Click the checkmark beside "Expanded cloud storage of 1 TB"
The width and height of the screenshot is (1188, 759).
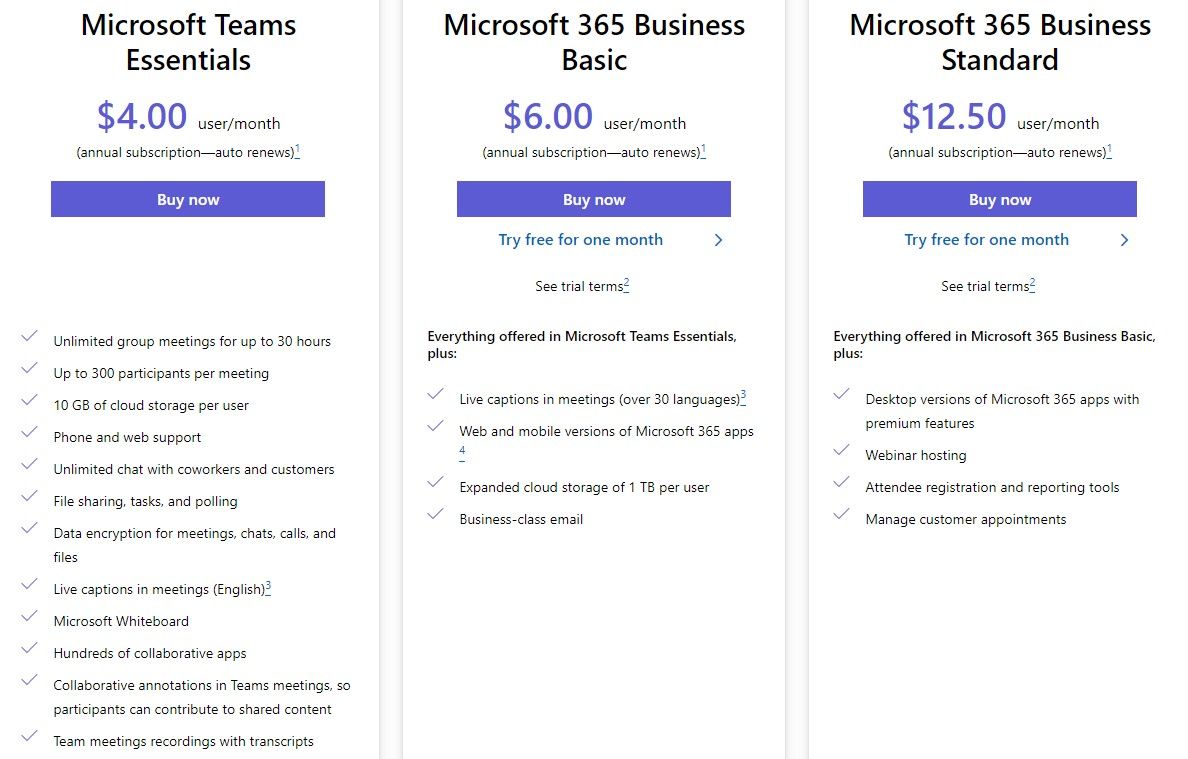436,485
